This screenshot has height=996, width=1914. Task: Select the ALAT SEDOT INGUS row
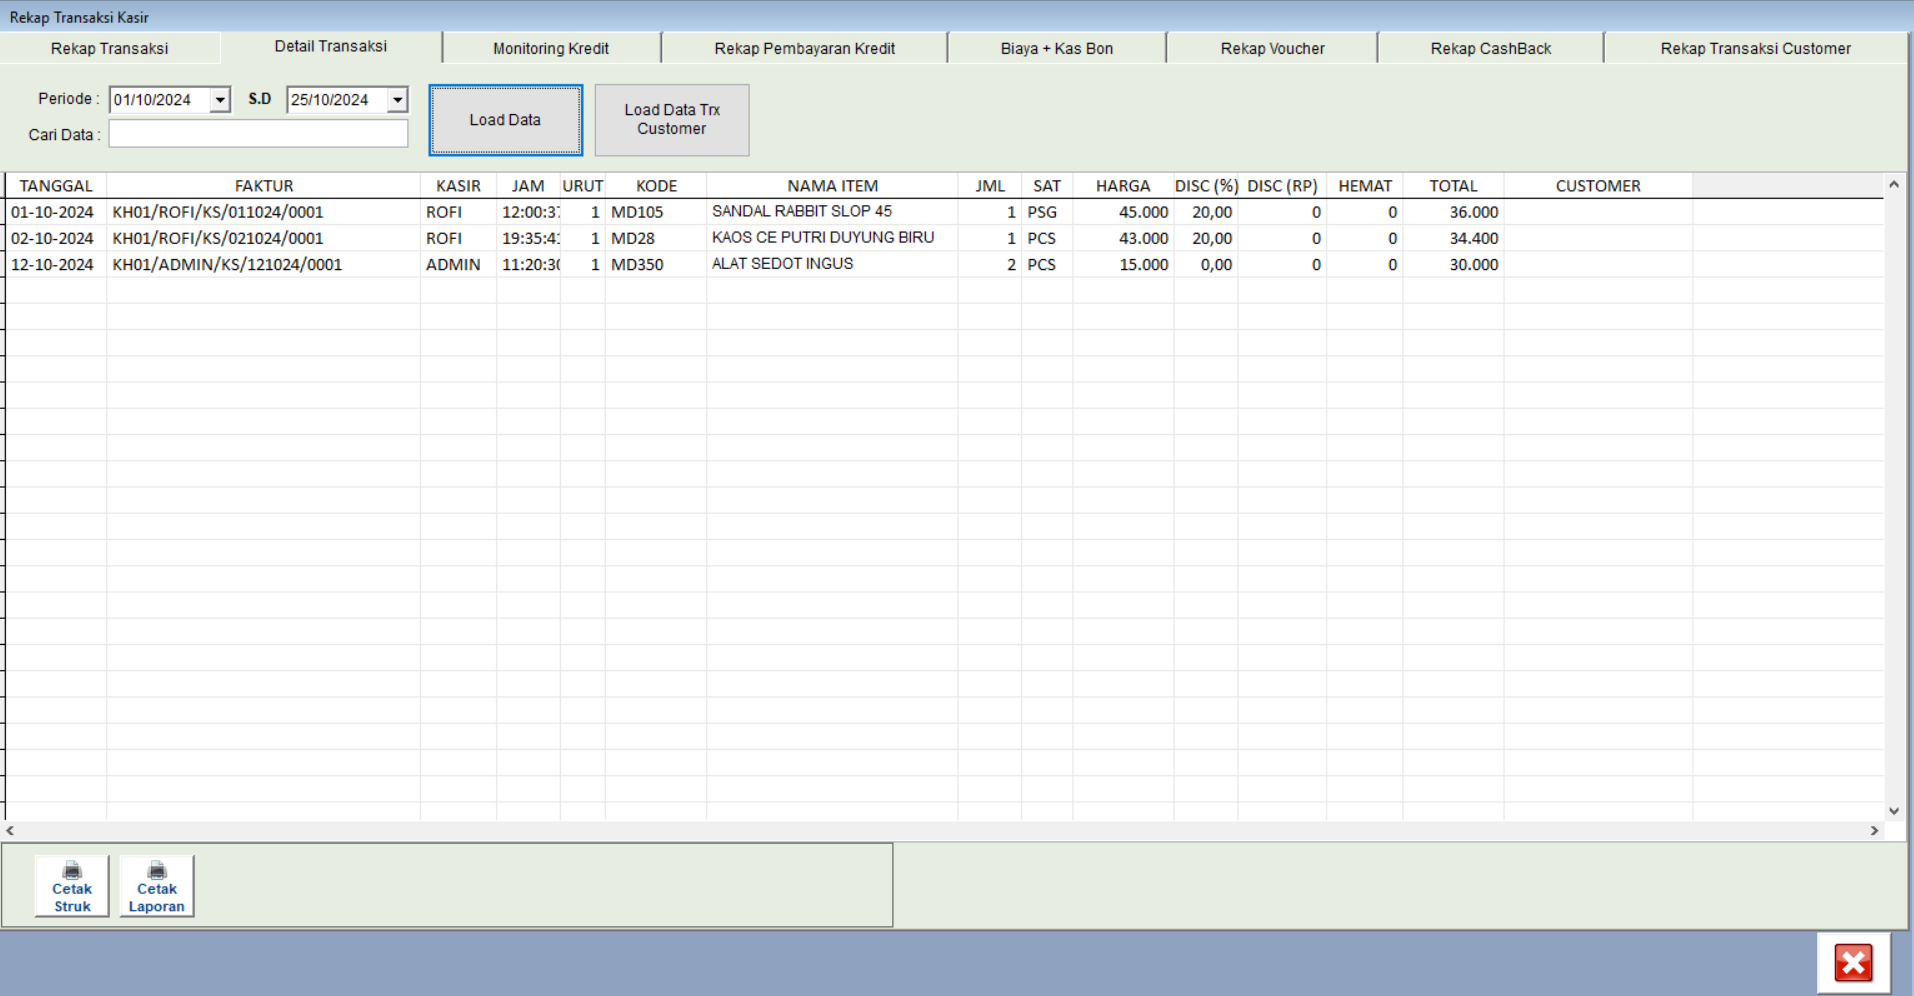(x=782, y=264)
